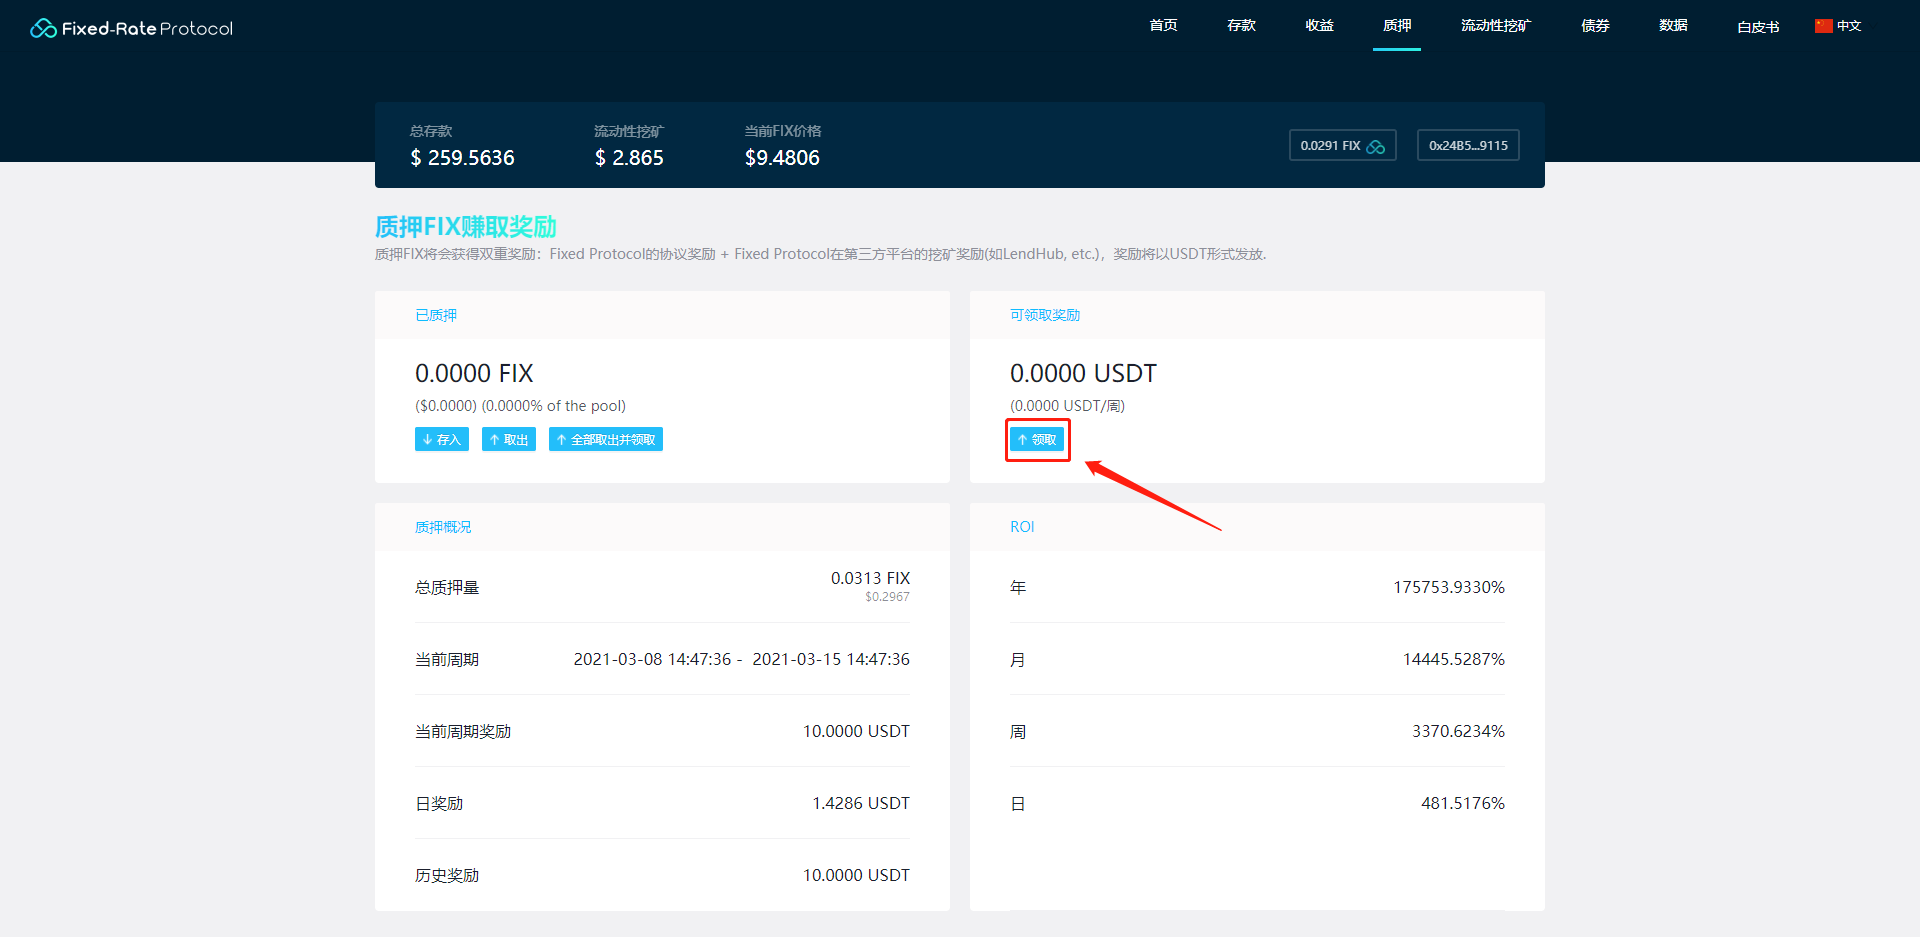Viewport: 1920px width, 937px height.
Task: Click the monthly ROI 14445.5287%
Action: [1453, 659]
